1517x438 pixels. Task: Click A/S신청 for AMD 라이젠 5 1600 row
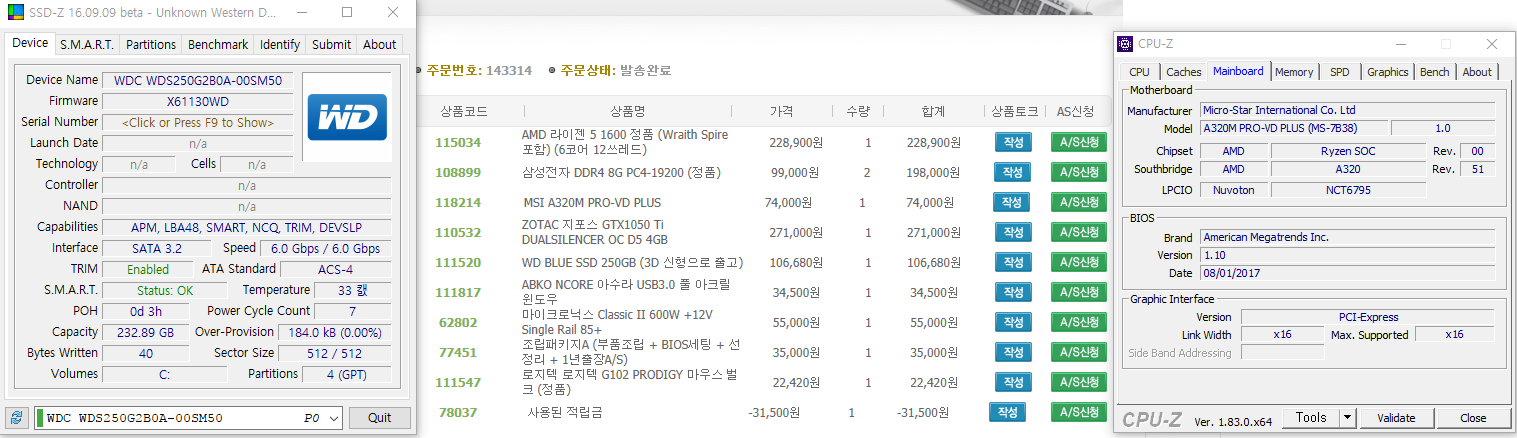click(1079, 142)
